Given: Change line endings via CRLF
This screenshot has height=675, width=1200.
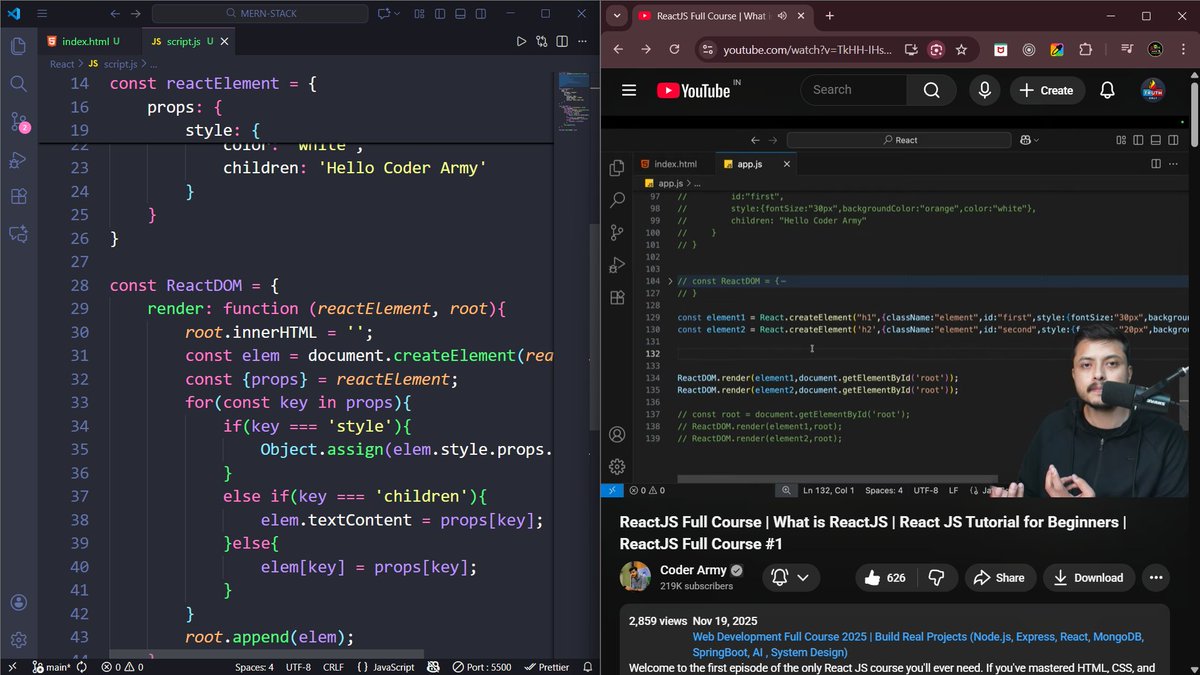Looking at the screenshot, I should point(333,667).
